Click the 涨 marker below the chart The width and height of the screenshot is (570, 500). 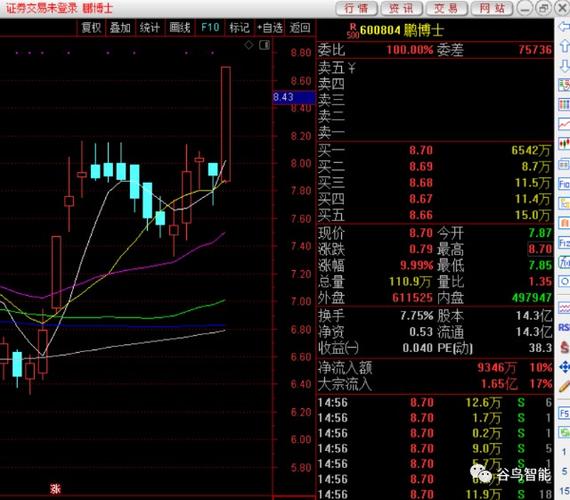tap(55, 489)
